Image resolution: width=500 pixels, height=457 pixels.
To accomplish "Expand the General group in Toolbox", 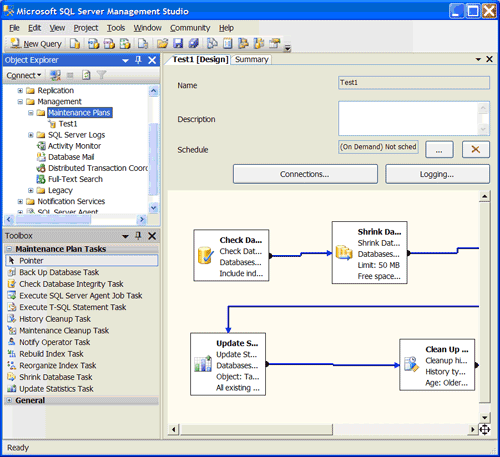I will pyautogui.click(x=9, y=400).
